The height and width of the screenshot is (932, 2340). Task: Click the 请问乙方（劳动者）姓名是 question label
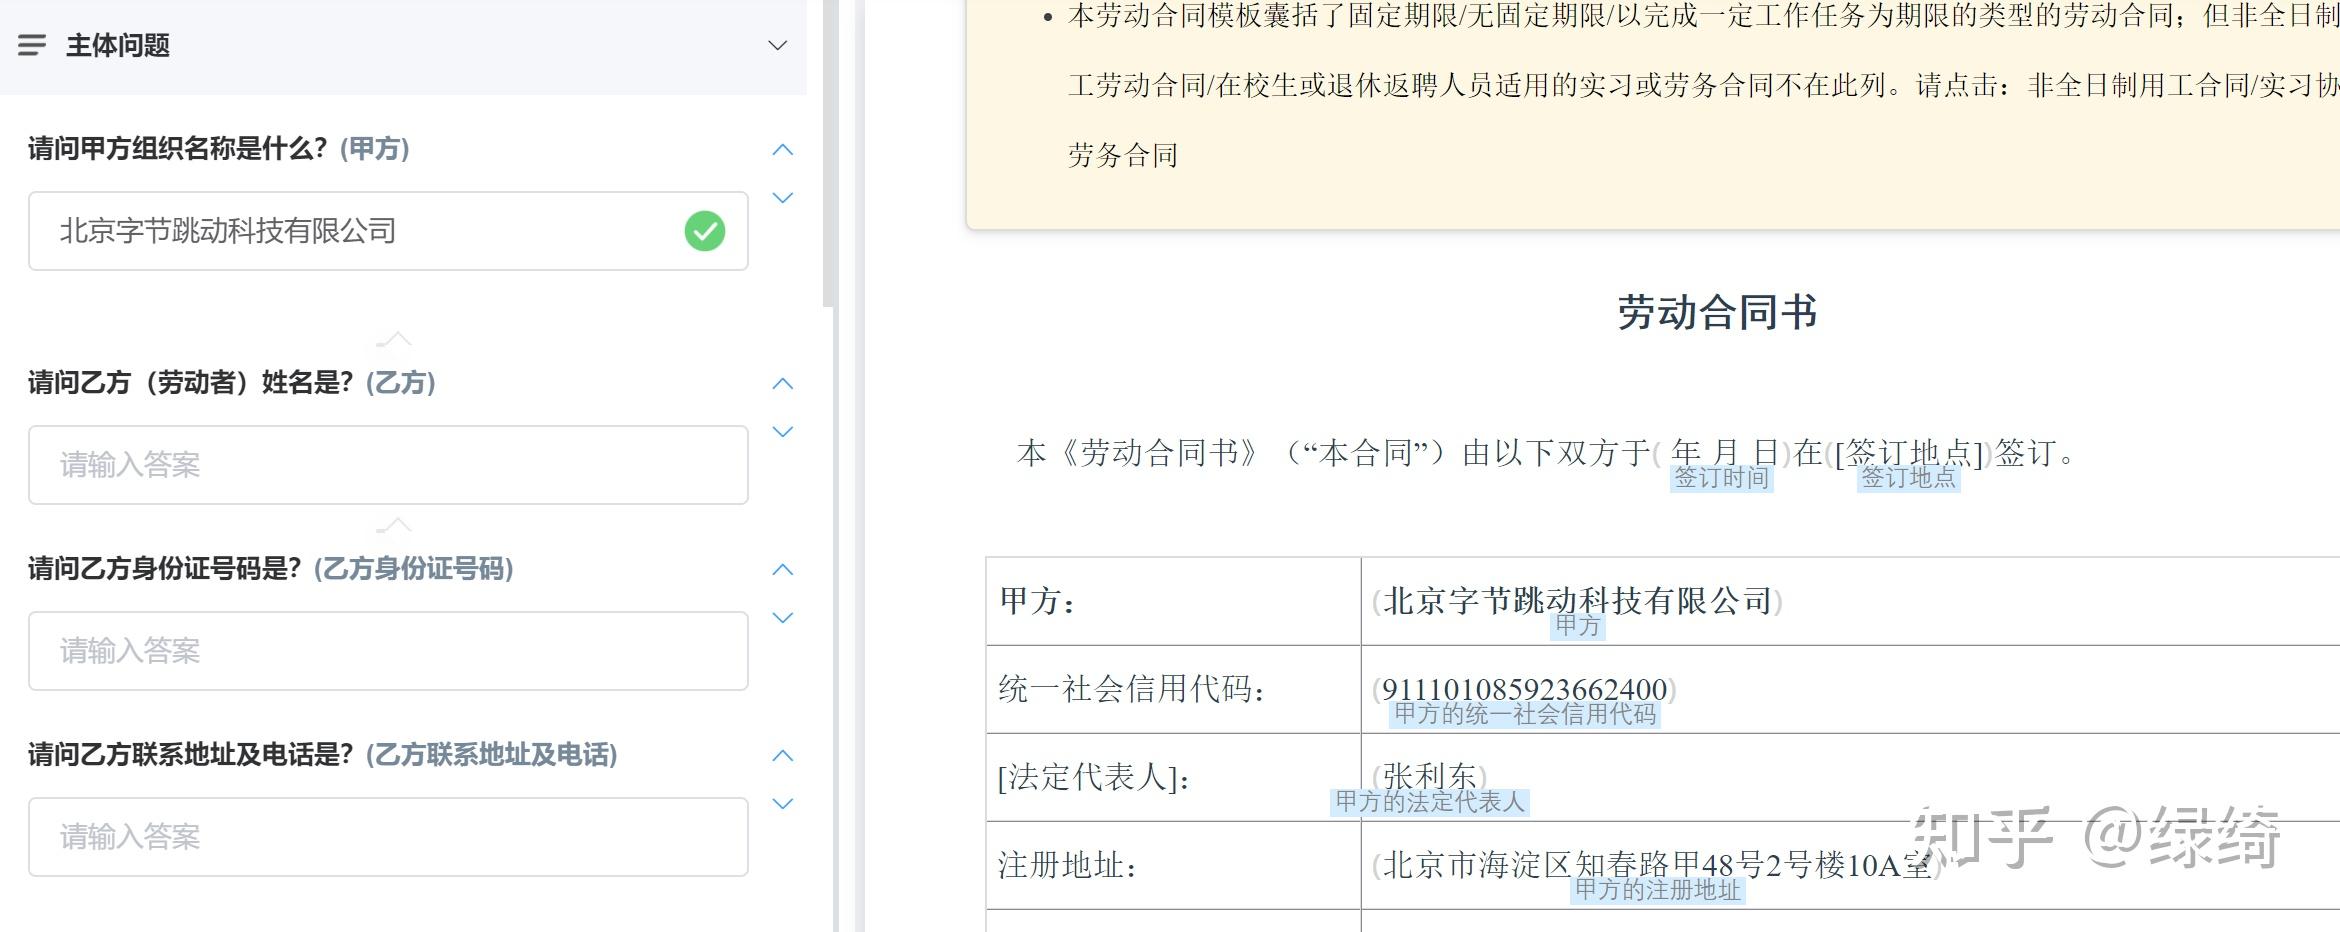click(x=191, y=383)
